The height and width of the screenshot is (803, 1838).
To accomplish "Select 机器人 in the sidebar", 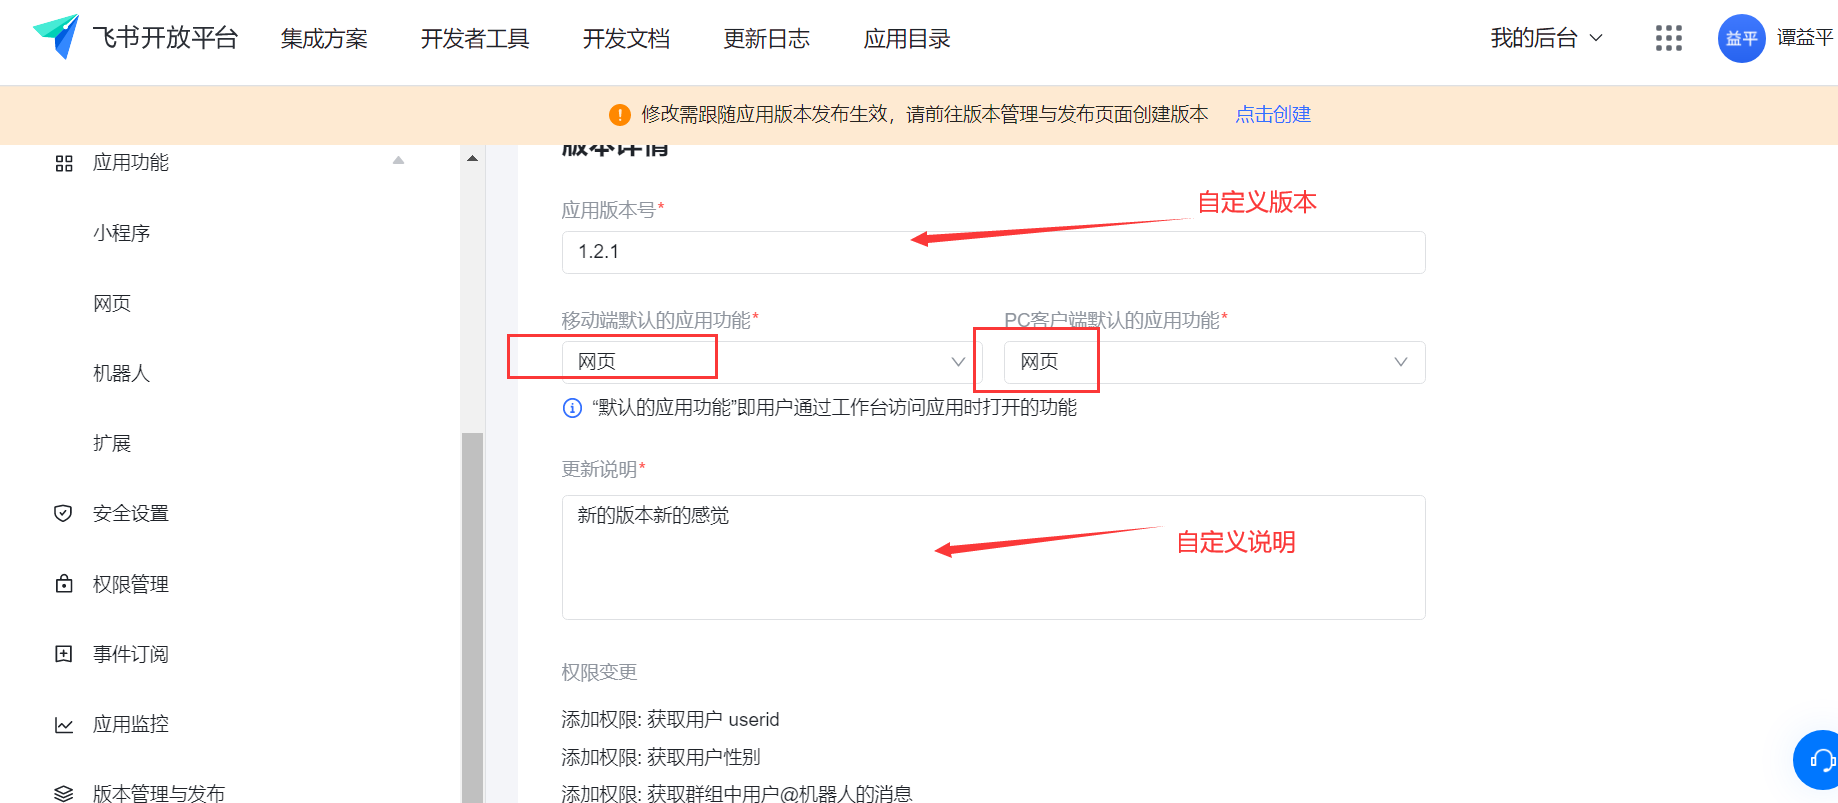I will pyautogui.click(x=121, y=373).
